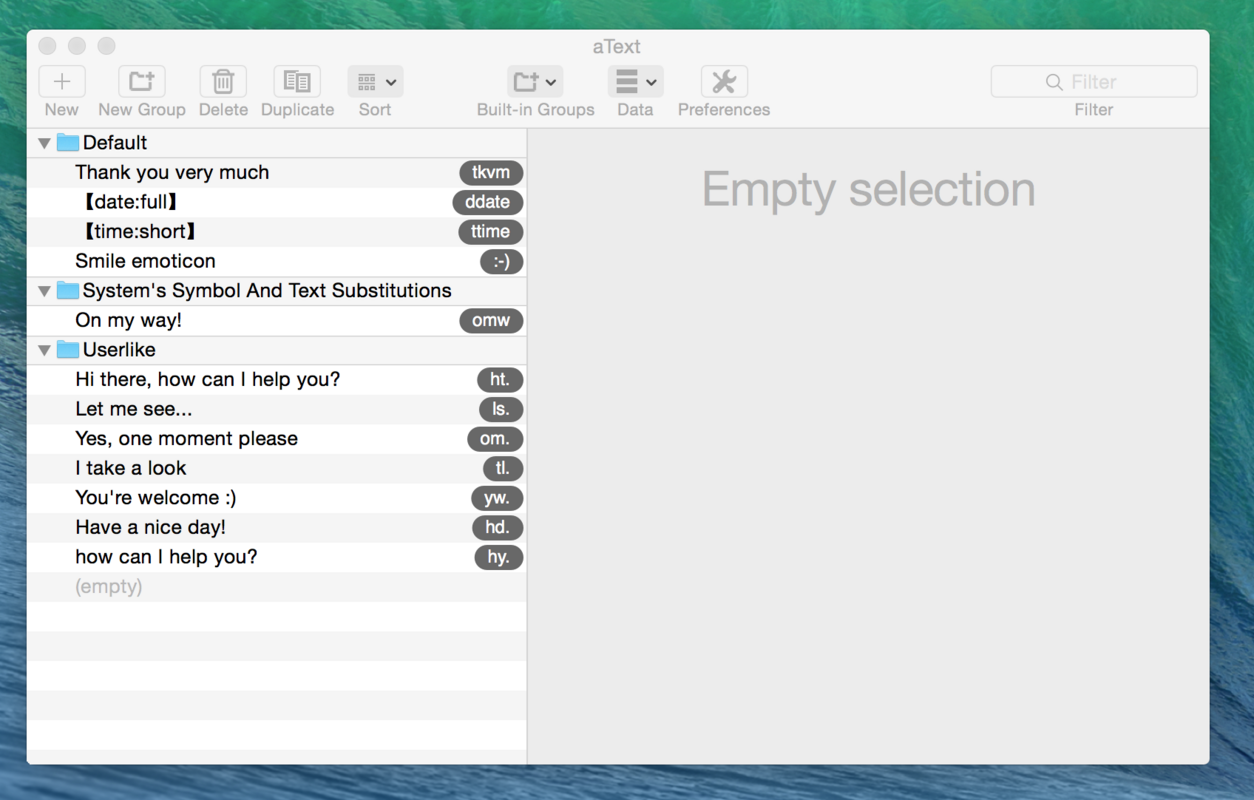The image size is (1254, 800).
Task: Select the 'On my way!' snippet
Action: coord(130,320)
